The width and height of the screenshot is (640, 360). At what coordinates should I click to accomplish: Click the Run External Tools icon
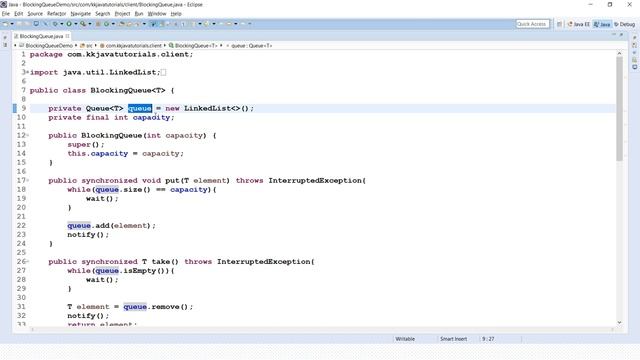[x=83, y=24]
